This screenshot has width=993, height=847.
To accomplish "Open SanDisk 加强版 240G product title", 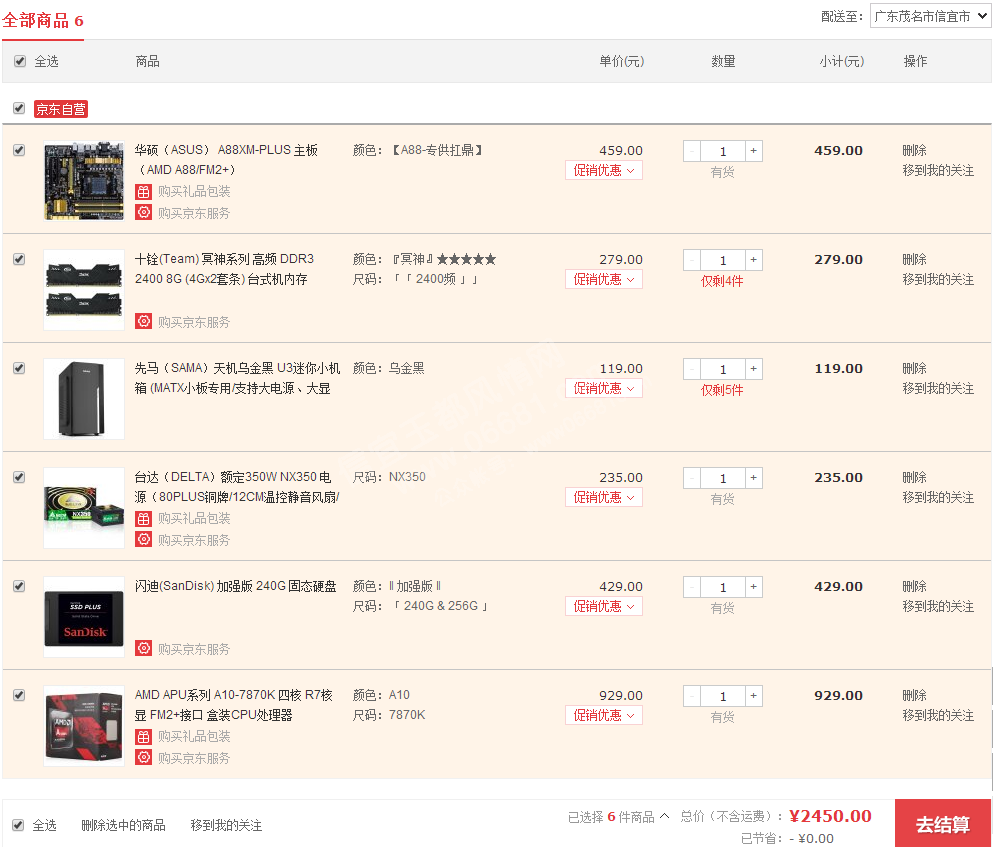I will pyautogui.click(x=236, y=586).
